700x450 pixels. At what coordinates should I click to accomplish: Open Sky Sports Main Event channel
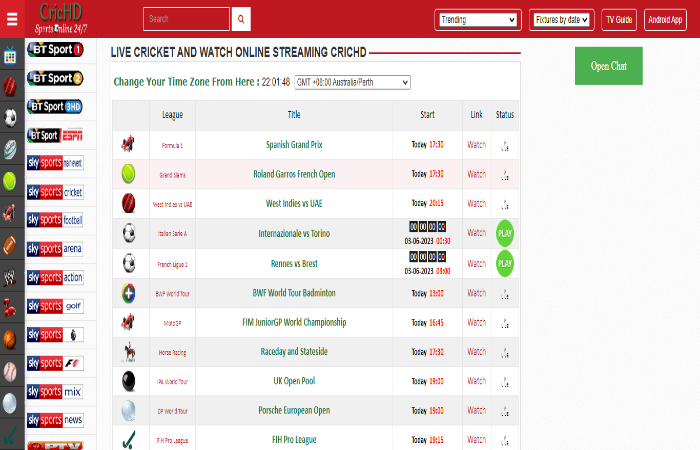pyautogui.click(x=55, y=163)
